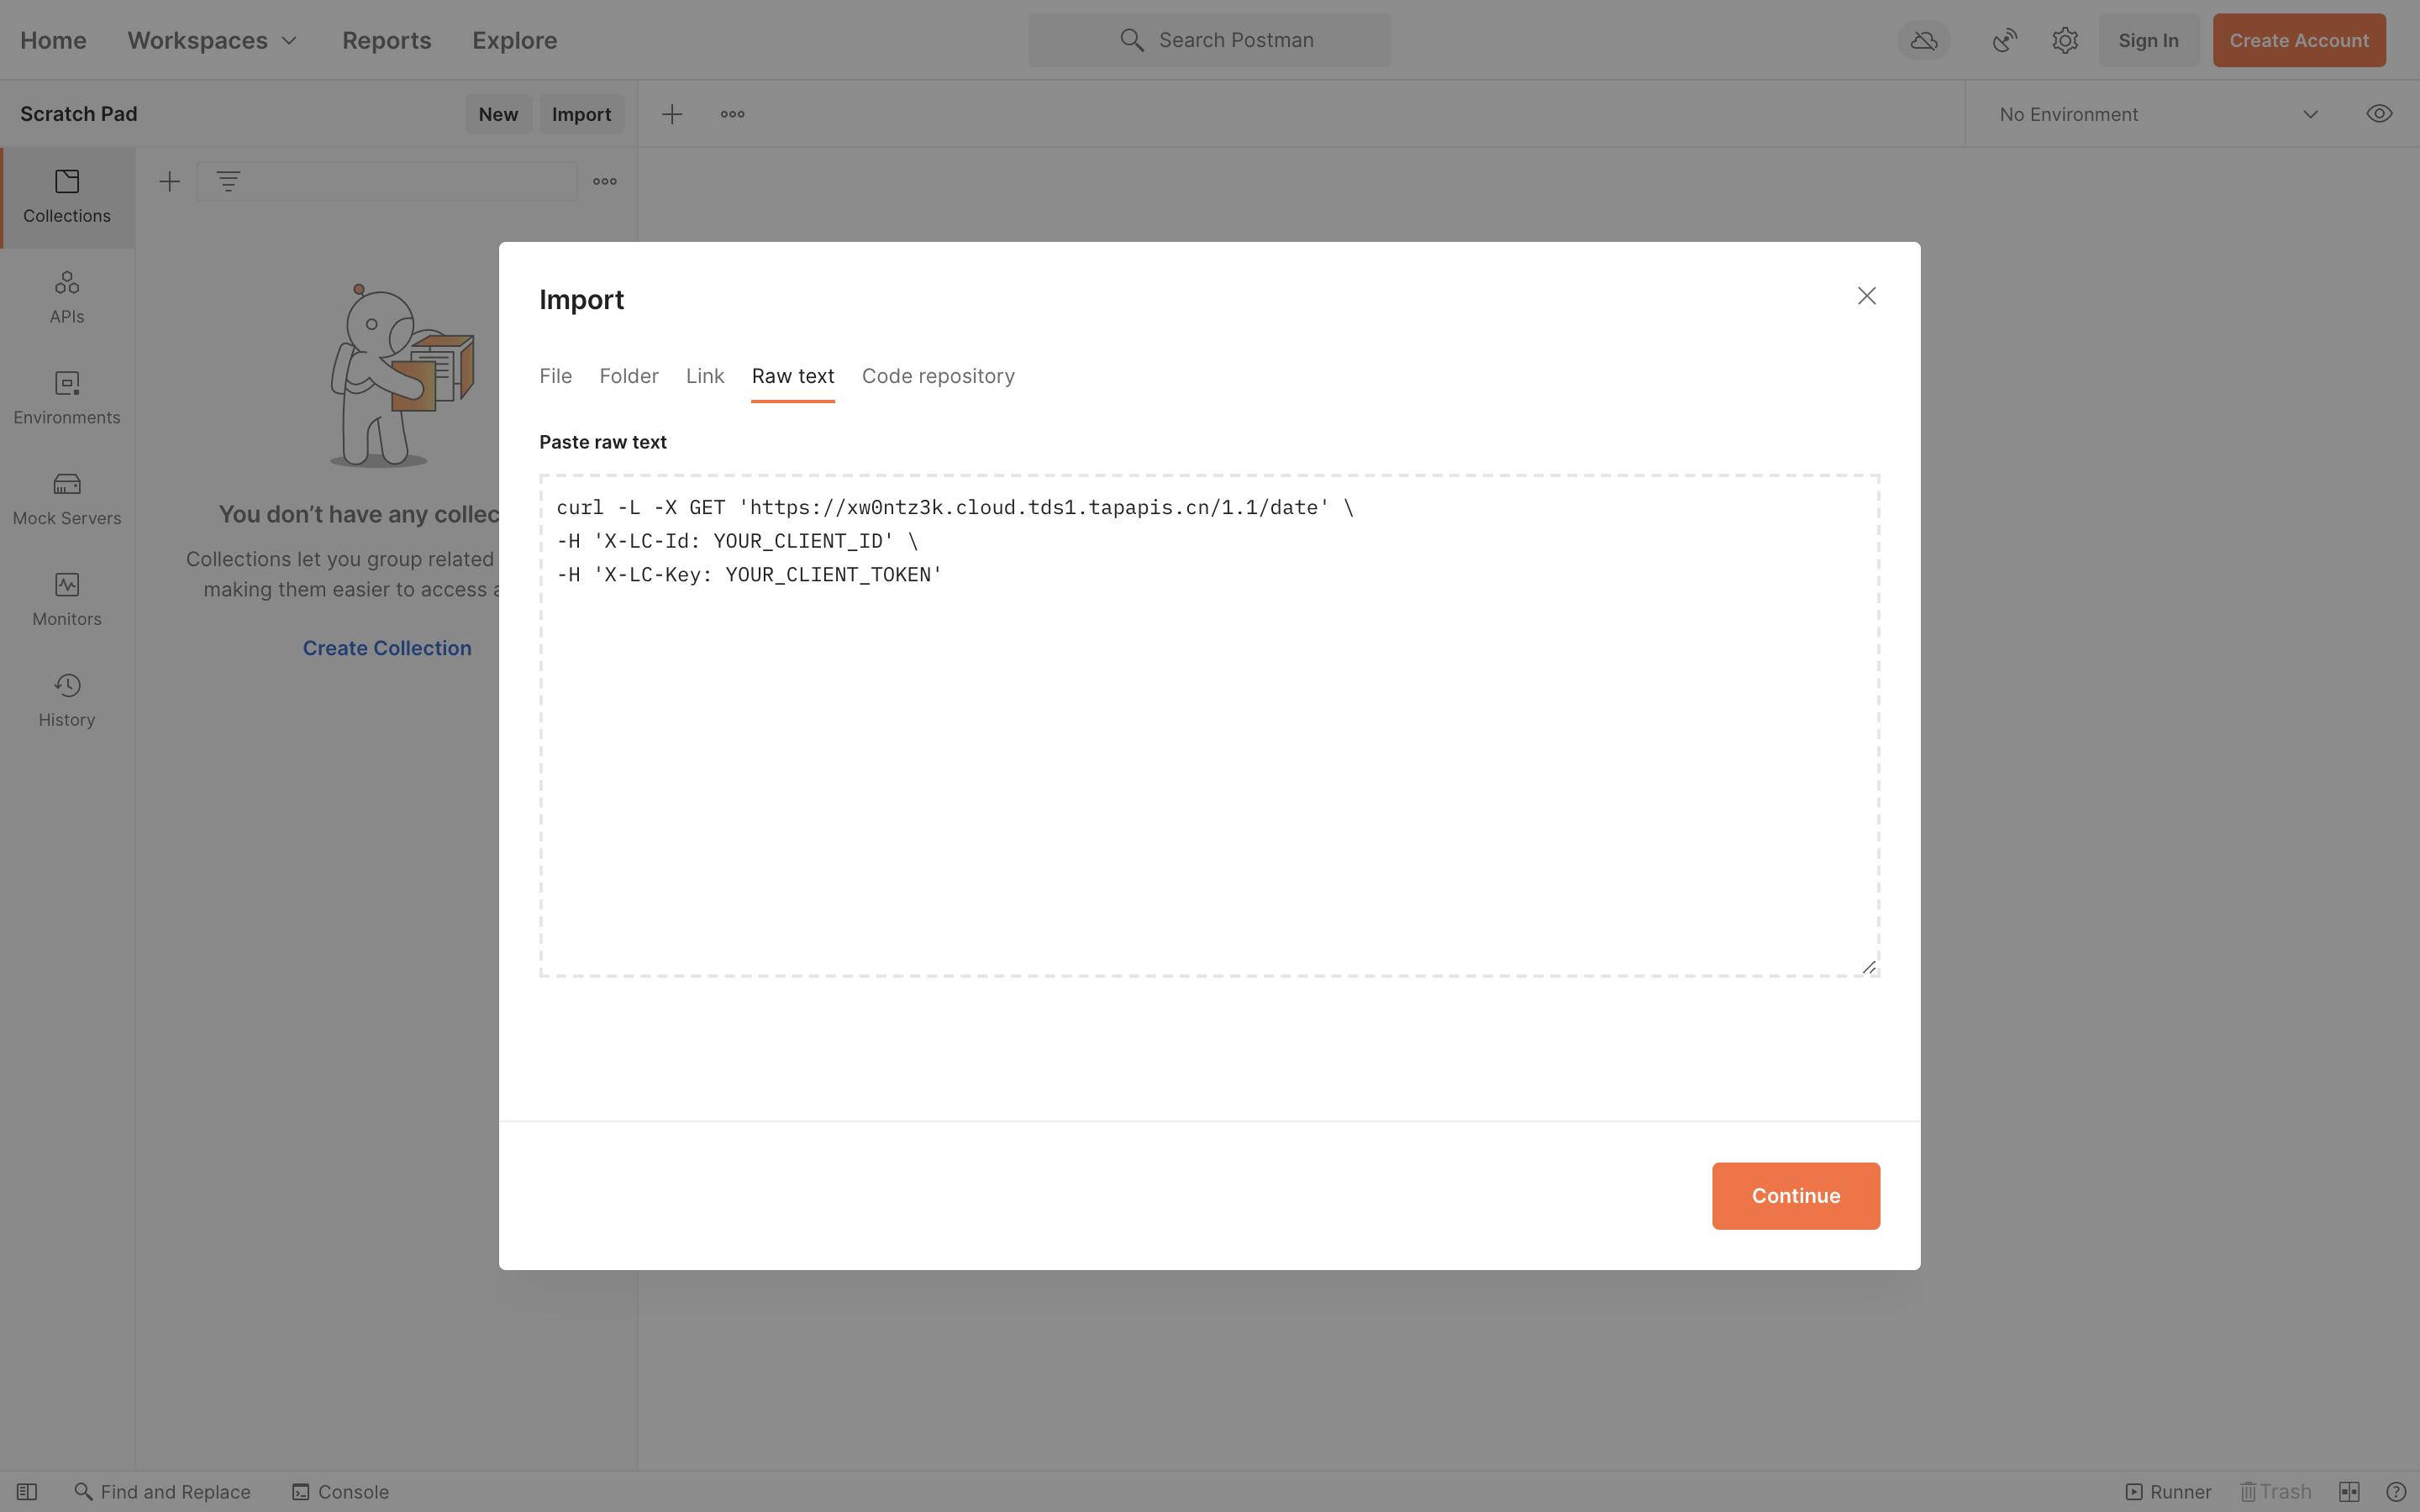
Task: Toggle the environment quick look eye
Action: [2379, 113]
